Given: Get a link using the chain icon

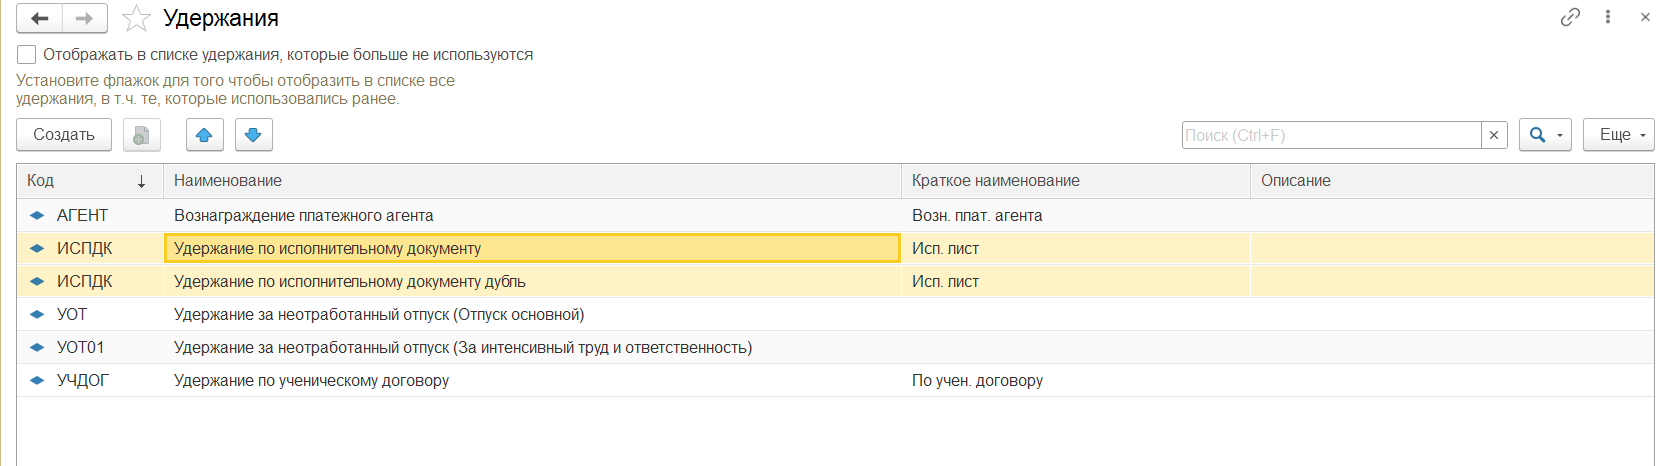Looking at the screenshot, I should click(1570, 17).
